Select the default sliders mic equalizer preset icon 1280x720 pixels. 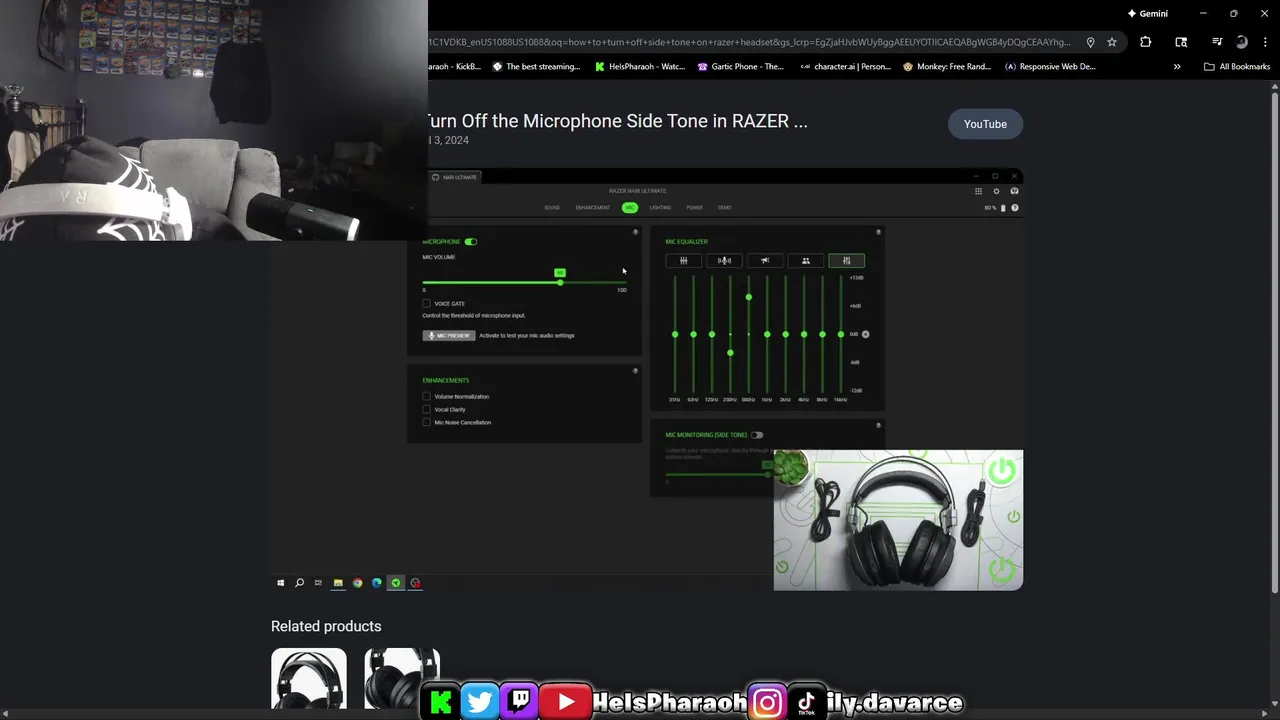point(684,261)
